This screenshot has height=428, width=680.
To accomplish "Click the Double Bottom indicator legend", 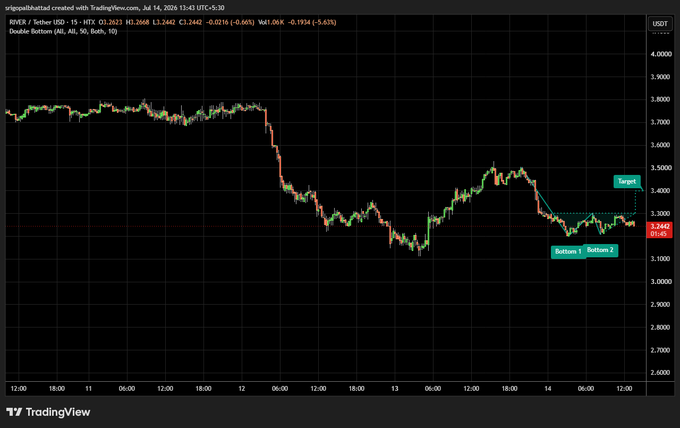I will [x=63, y=31].
